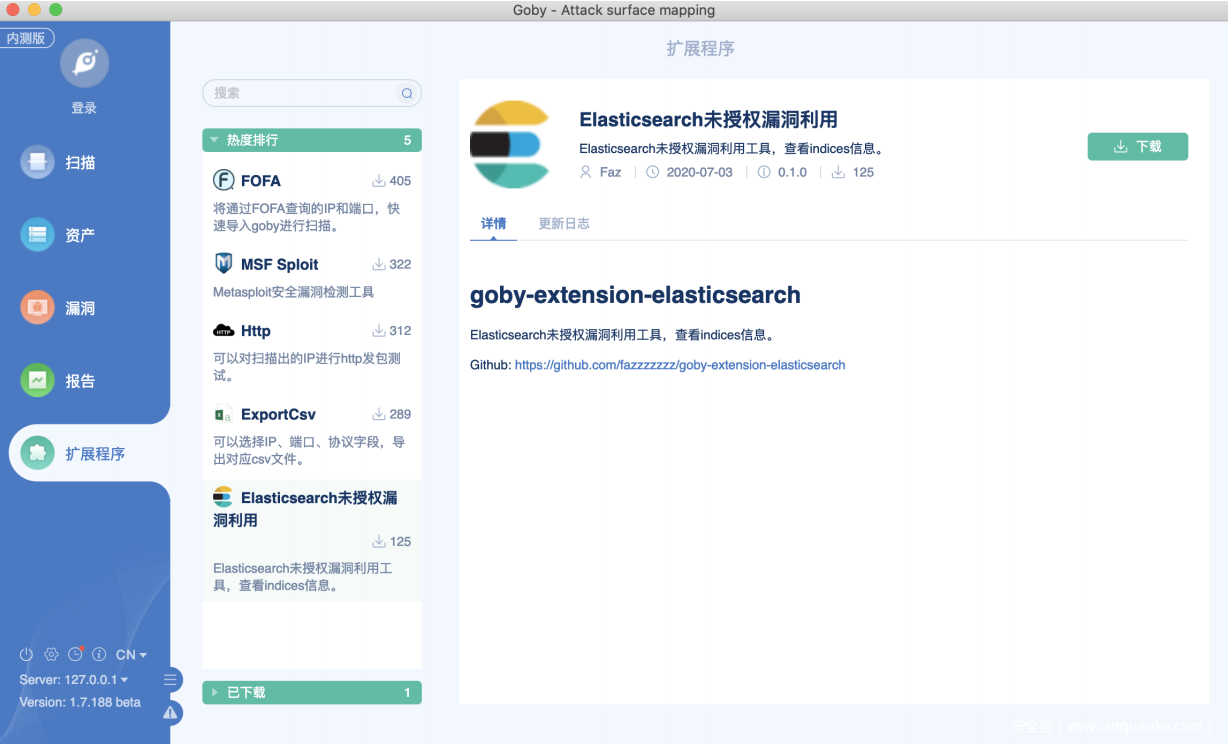Open settings via the gear icon
The image size is (1228, 745).
(51, 655)
